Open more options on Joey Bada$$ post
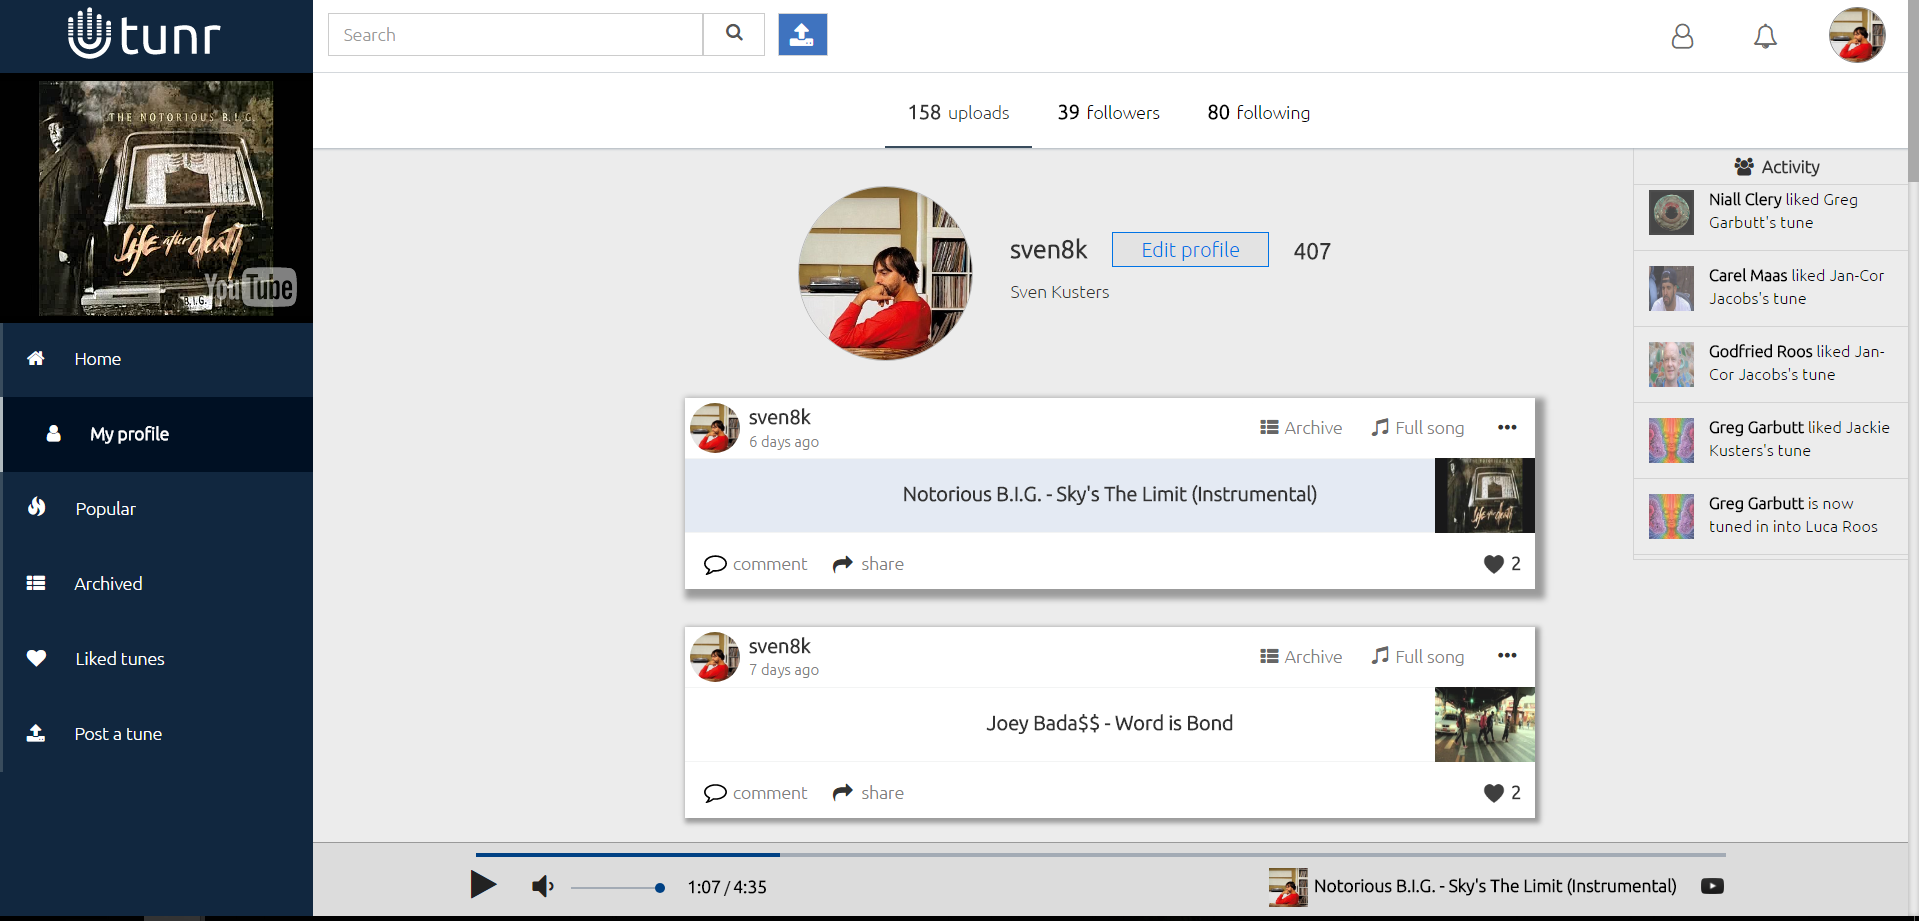 1507,656
